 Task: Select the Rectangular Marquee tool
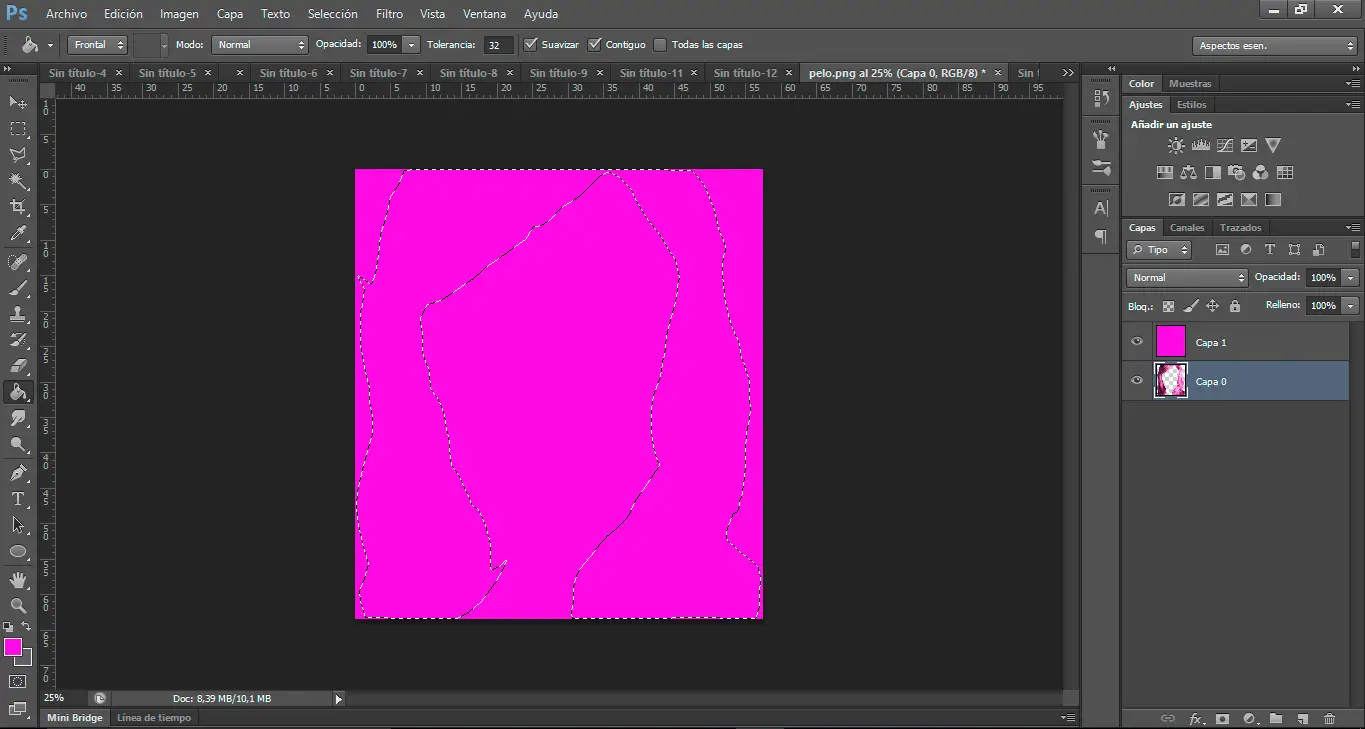(18, 129)
